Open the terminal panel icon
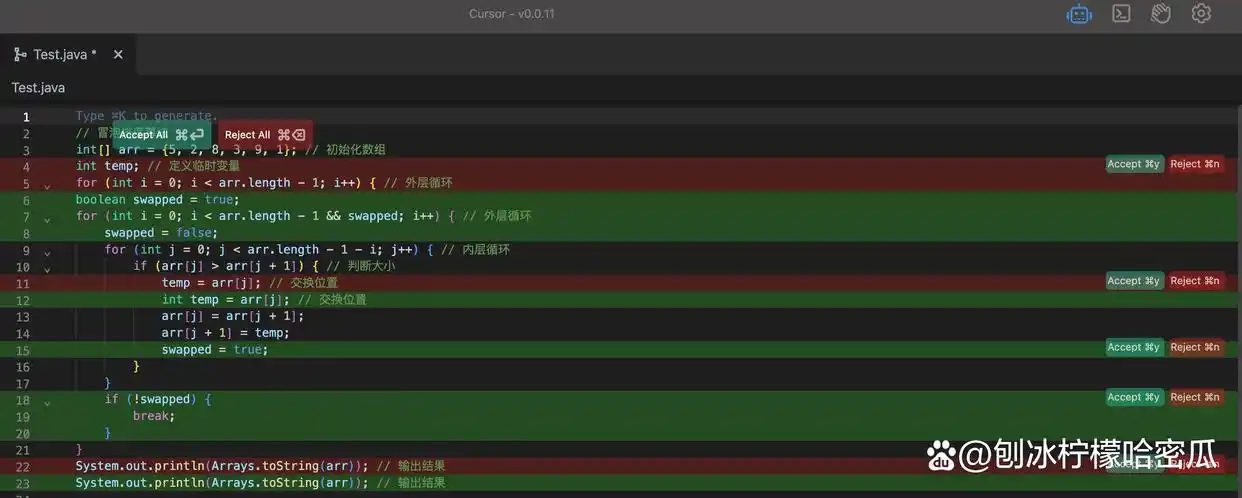The height and width of the screenshot is (498, 1242). coord(1122,14)
